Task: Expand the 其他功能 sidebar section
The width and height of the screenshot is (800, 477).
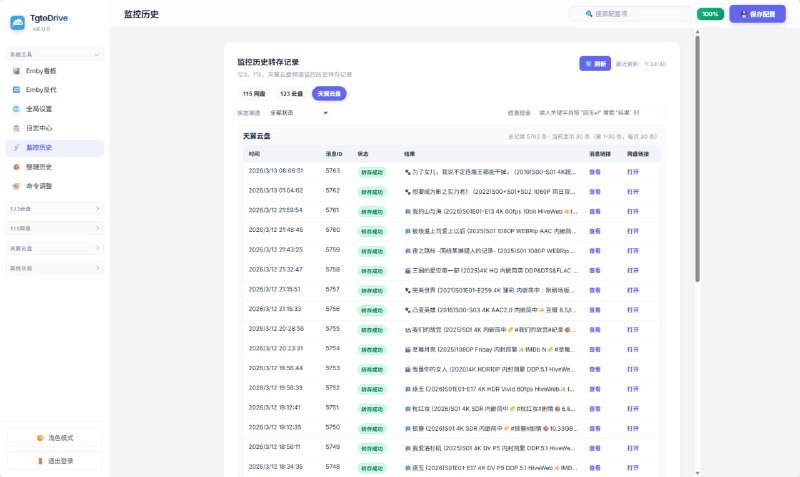Action: [x=55, y=268]
